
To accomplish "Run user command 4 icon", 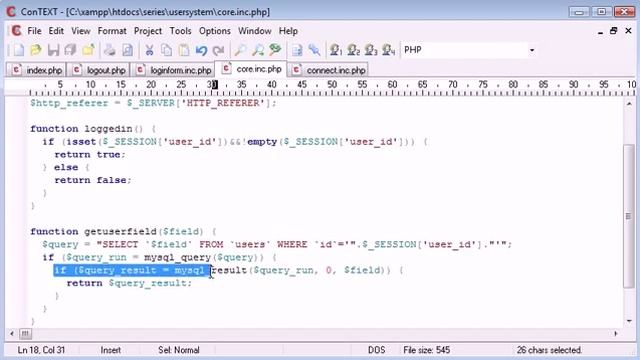I will 389,50.
